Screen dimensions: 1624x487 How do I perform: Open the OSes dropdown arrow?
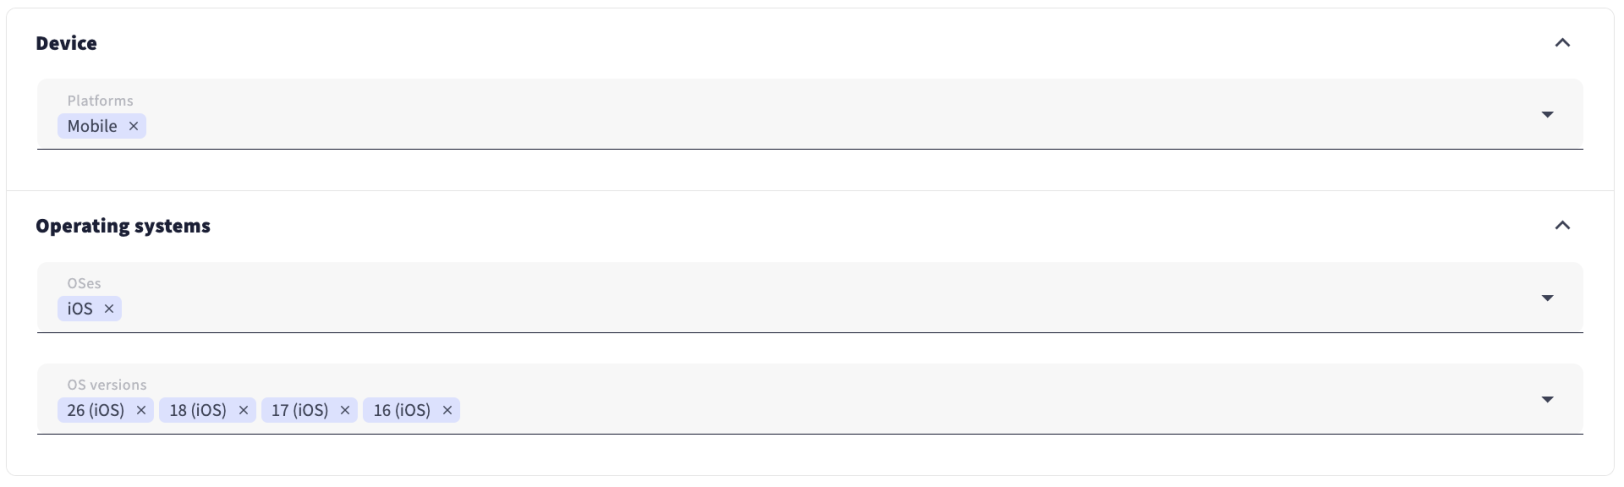(1547, 298)
